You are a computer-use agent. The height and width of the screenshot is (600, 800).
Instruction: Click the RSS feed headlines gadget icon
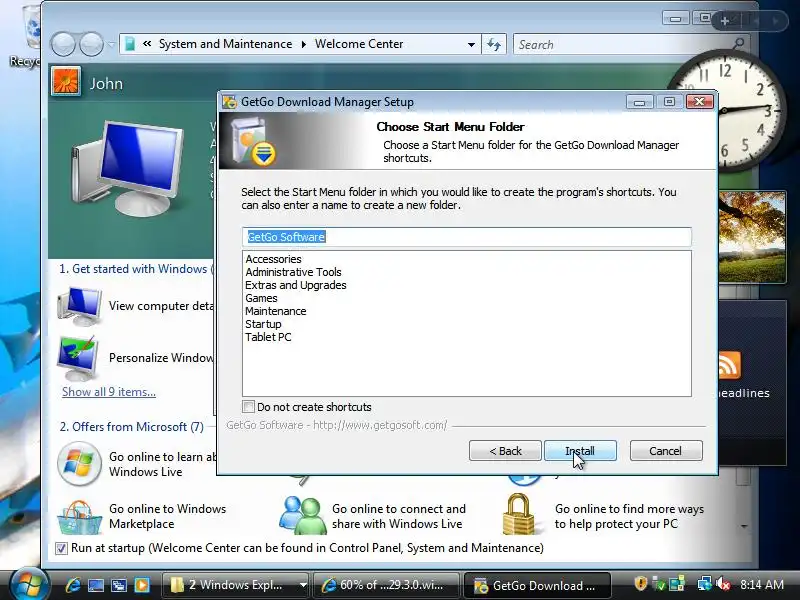(730, 365)
